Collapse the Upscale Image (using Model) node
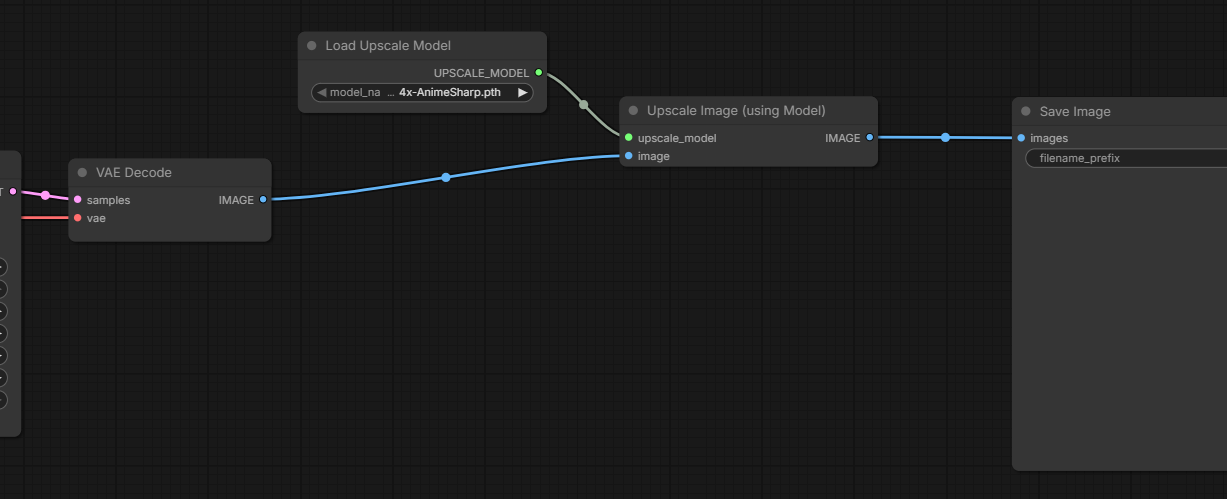 click(633, 111)
